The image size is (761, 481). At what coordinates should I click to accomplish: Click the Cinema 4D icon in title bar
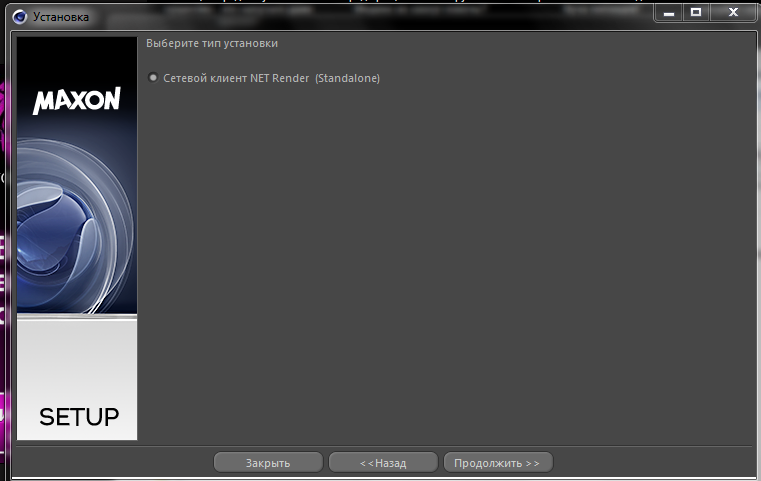(20, 17)
